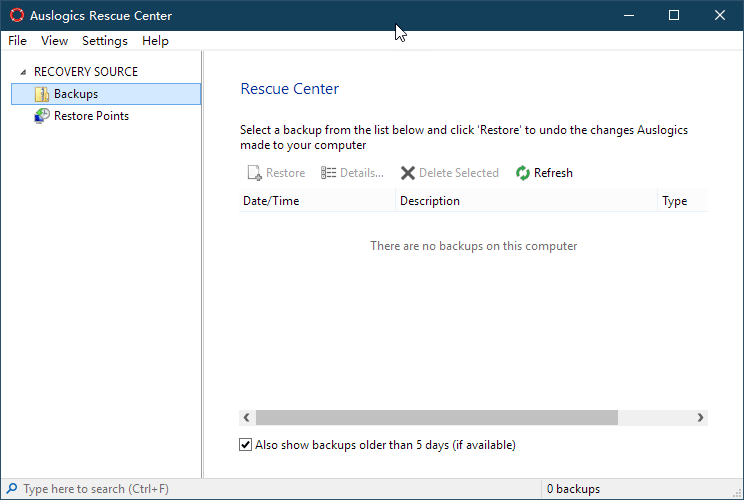Click the 'Type here to search' field

[x=100, y=489]
